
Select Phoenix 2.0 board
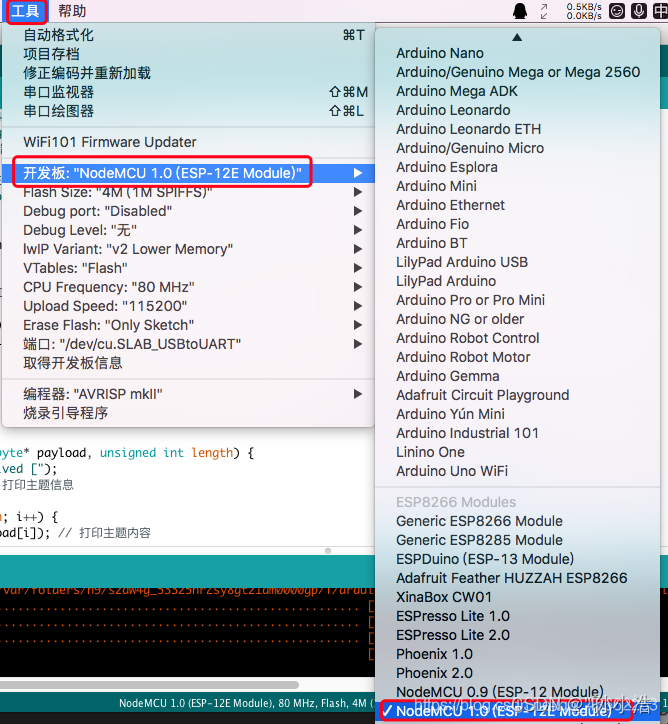coord(518,673)
